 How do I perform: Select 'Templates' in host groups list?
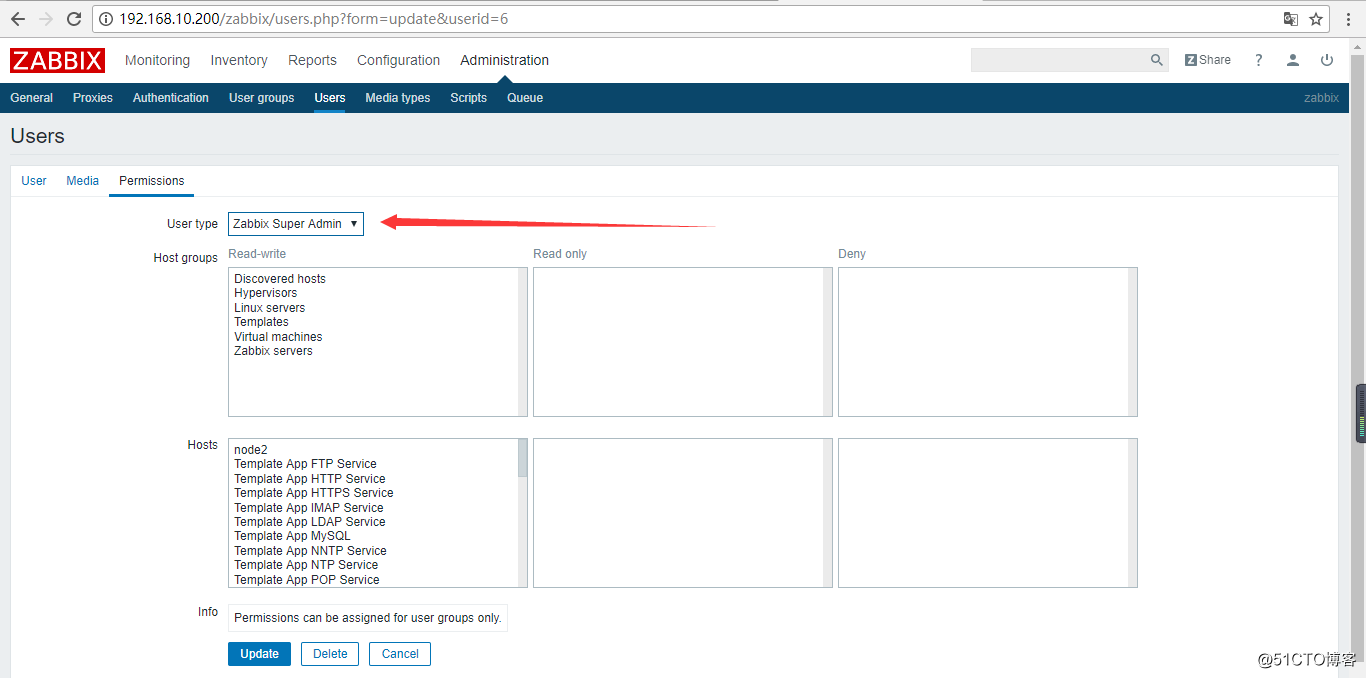click(261, 322)
